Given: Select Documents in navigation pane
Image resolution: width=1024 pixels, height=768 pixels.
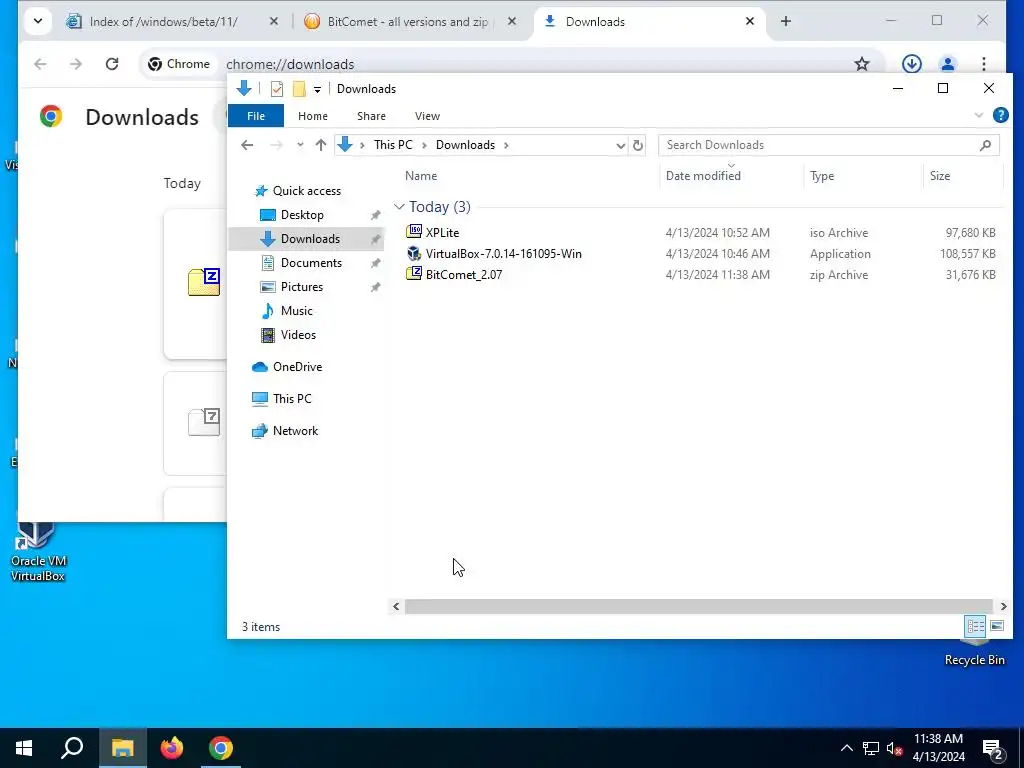Looking at the screenshot, I should 312,263.
